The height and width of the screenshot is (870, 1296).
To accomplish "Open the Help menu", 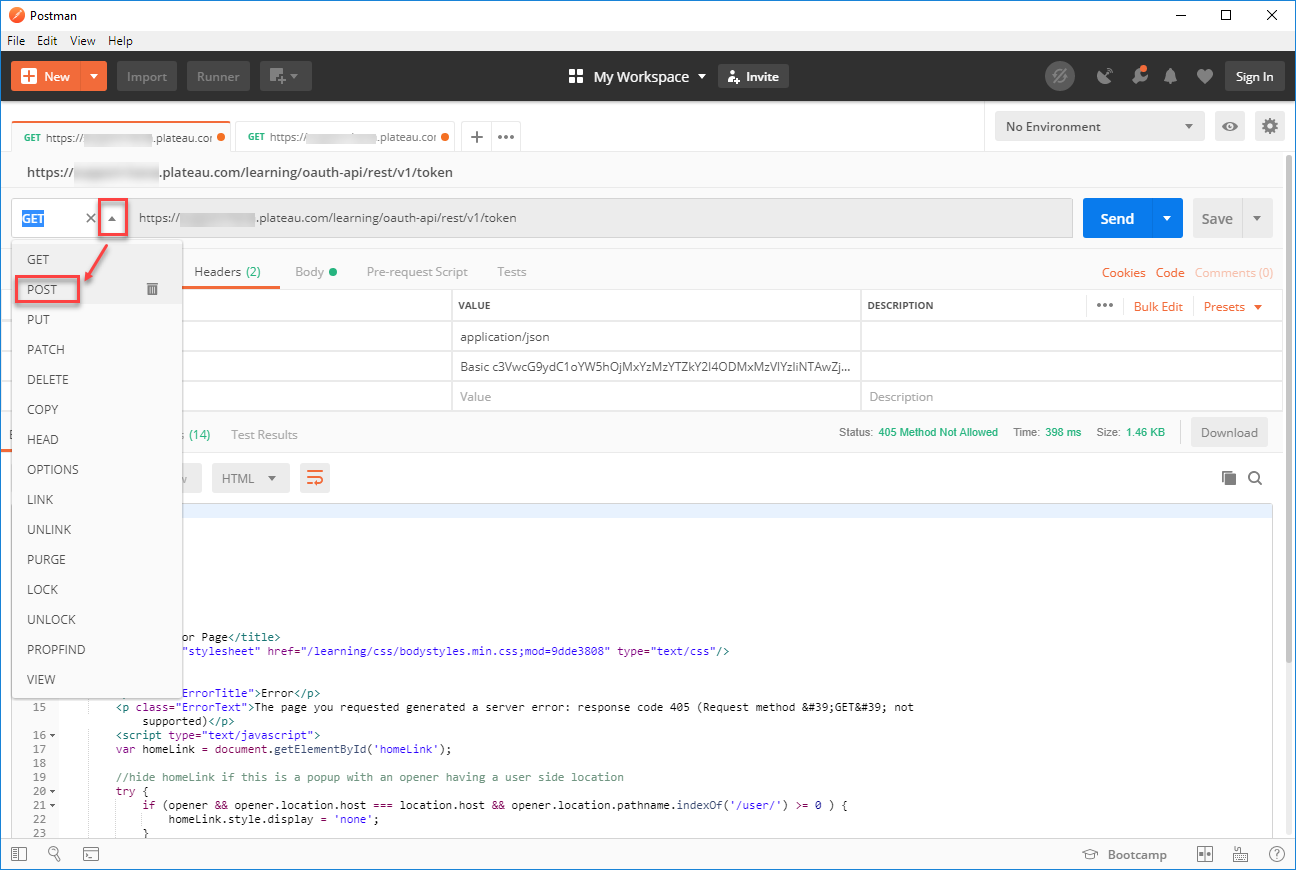I will pyautogui.click(x=120, y=41).
